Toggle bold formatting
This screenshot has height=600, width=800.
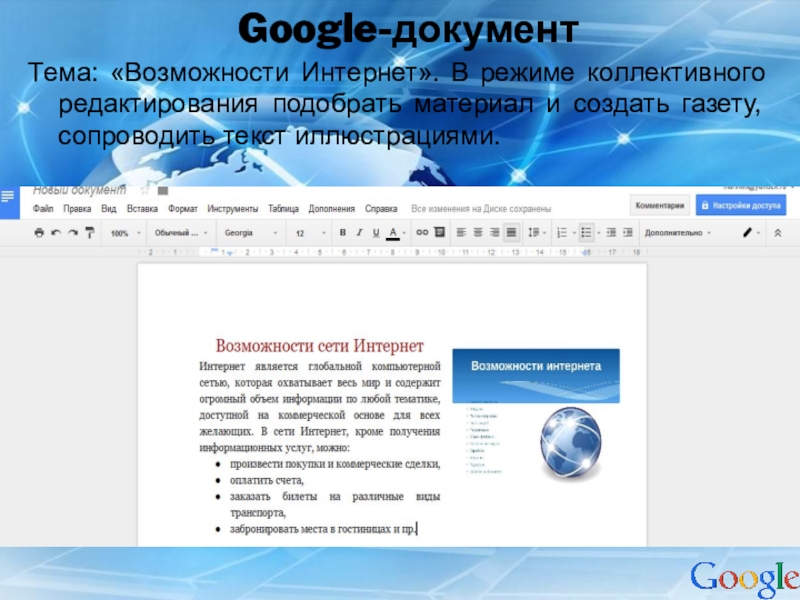click(342, 232)
